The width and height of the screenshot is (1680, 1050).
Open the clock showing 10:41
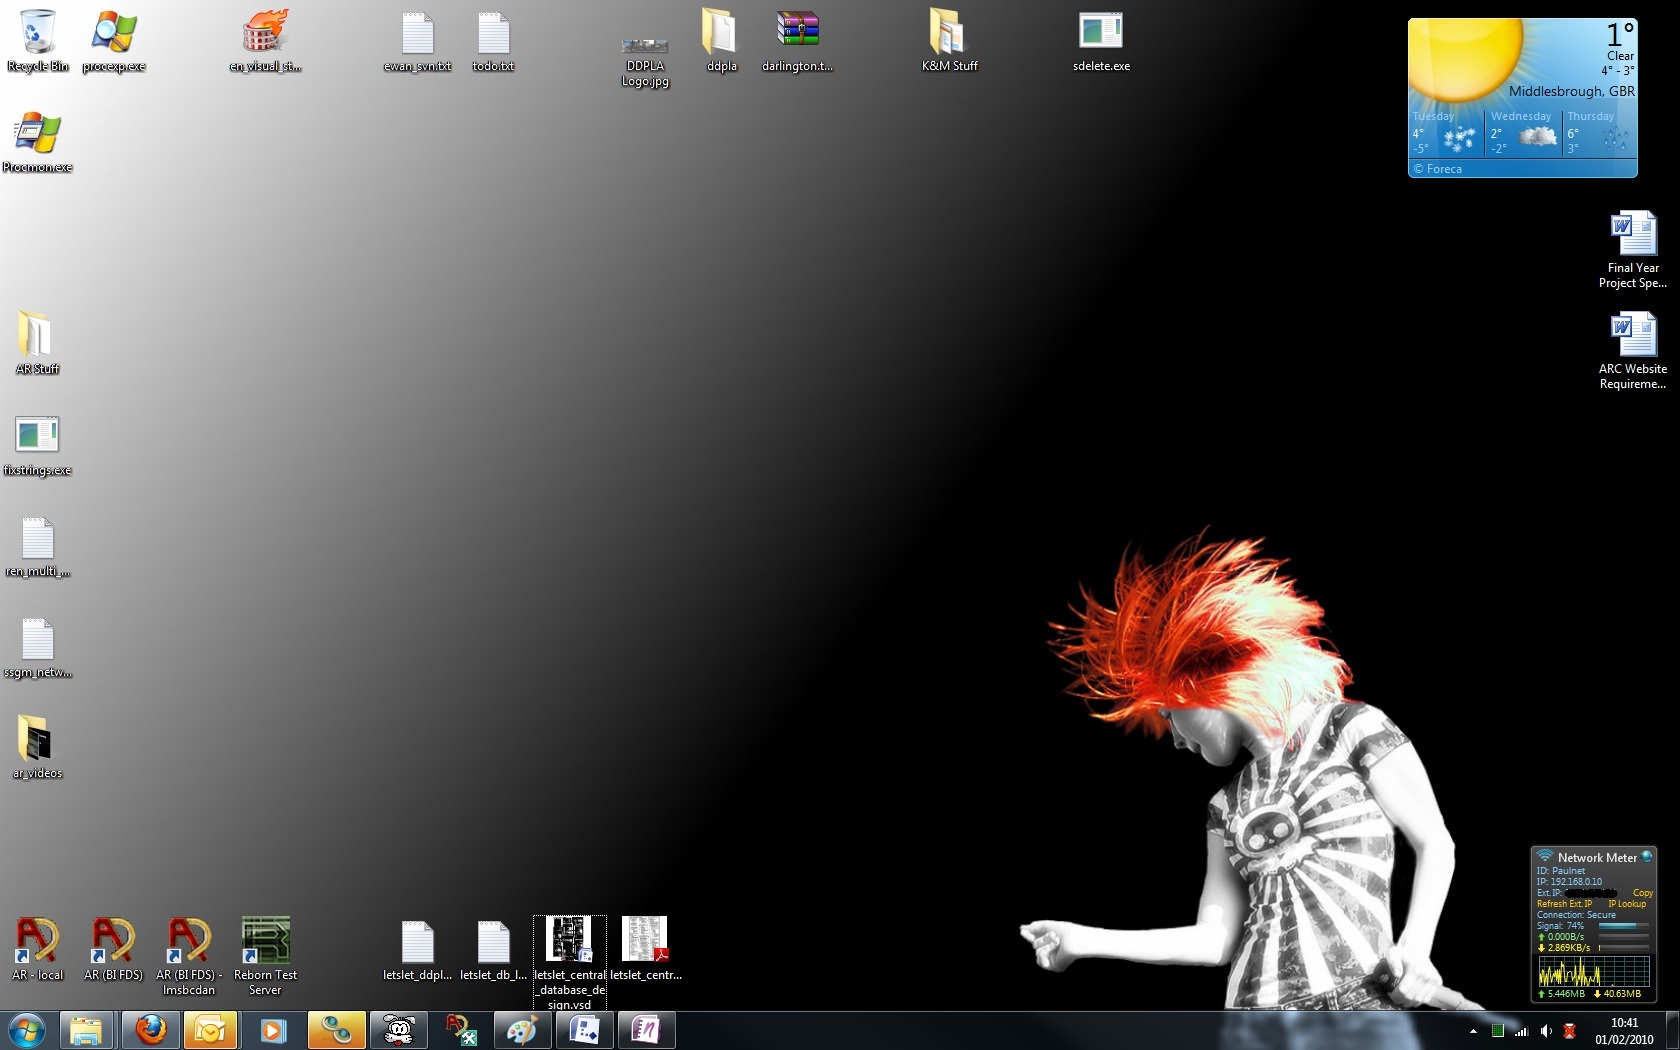tap(1624, 1031)
